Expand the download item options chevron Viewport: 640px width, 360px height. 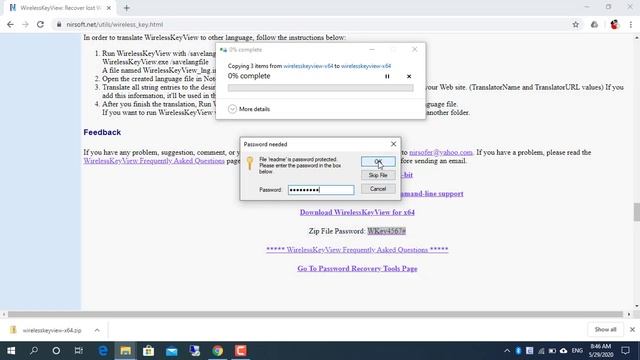pyautogui.click(x=97, y=330)
